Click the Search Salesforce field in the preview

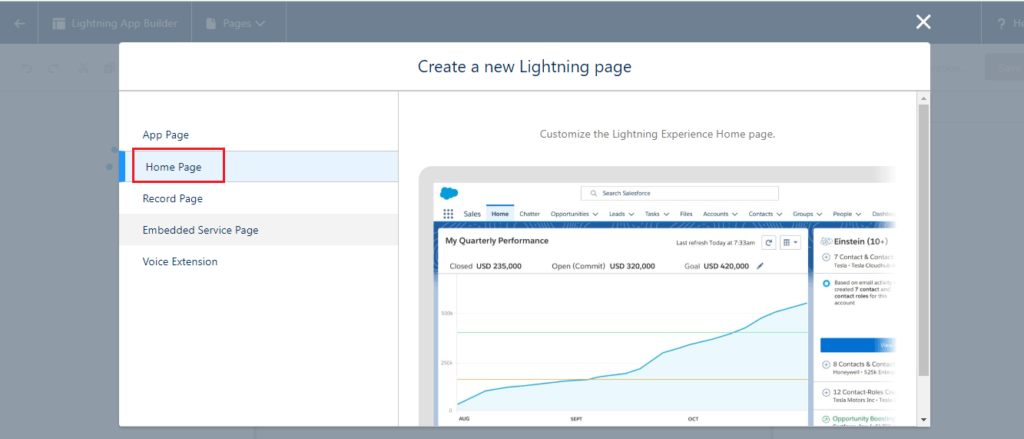680,193
